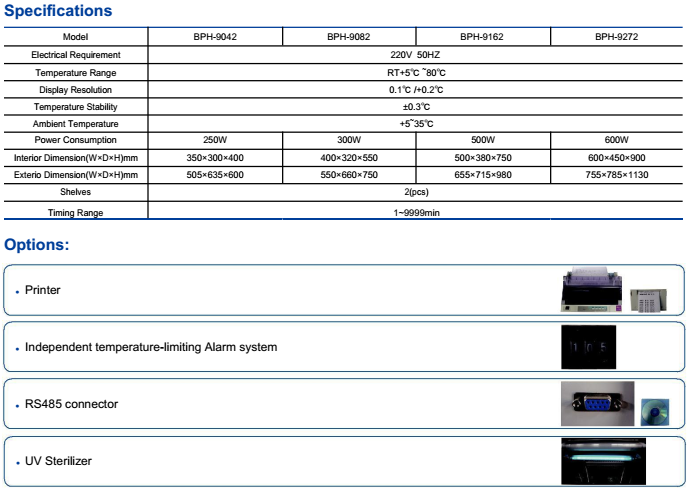Click the ±0.3℃ value
690x494 pixels.
tap(416, 107)
